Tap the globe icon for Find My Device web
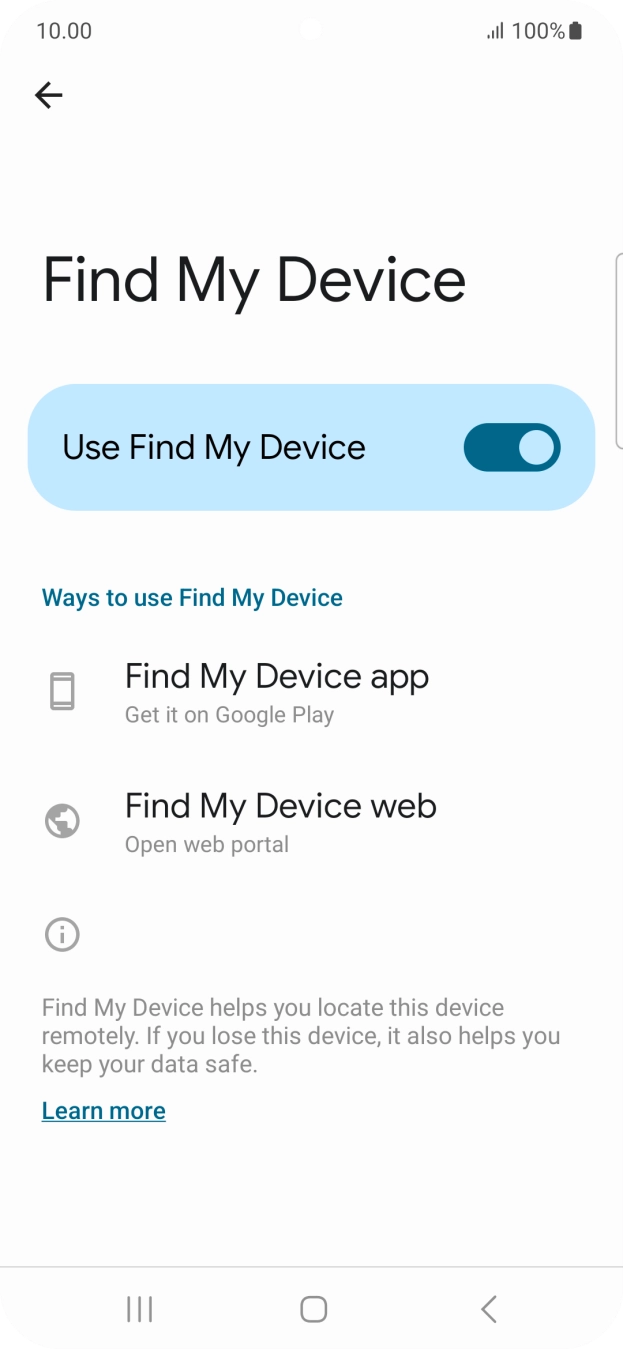Viewport: 623px width, 1349px height. click(62, 820)
